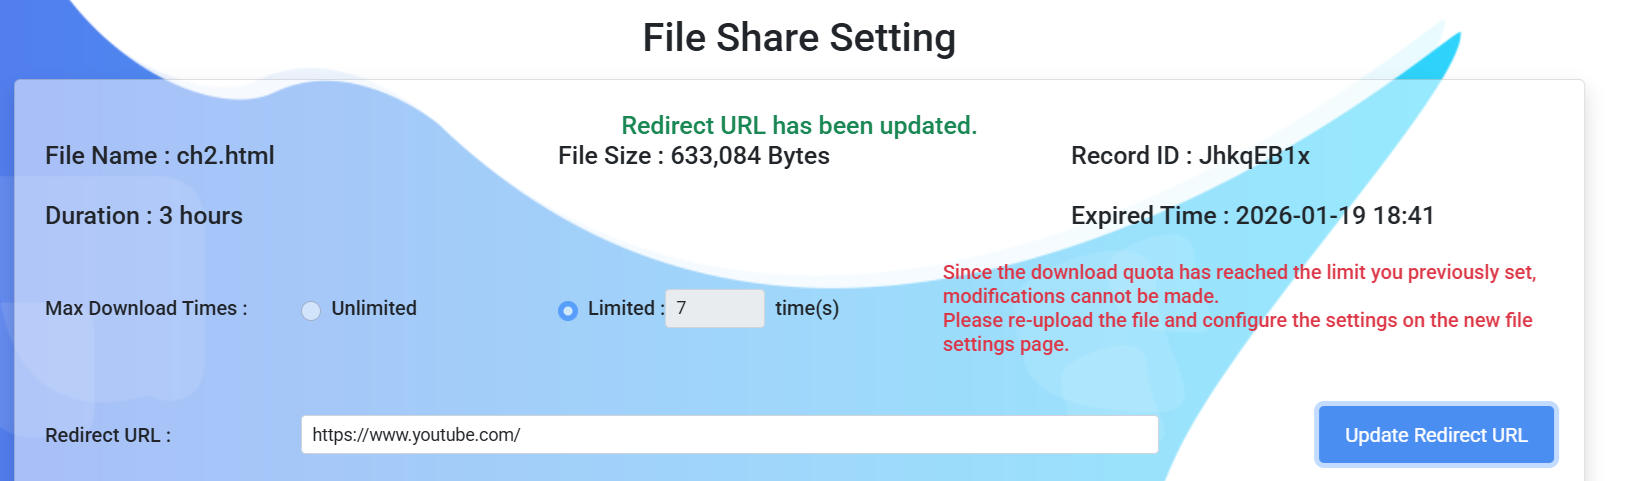The width and height of the screenshot is (1627, 481).
Task: Click the red 'Please re-upload the file' notice
Action: [1237, 332]
